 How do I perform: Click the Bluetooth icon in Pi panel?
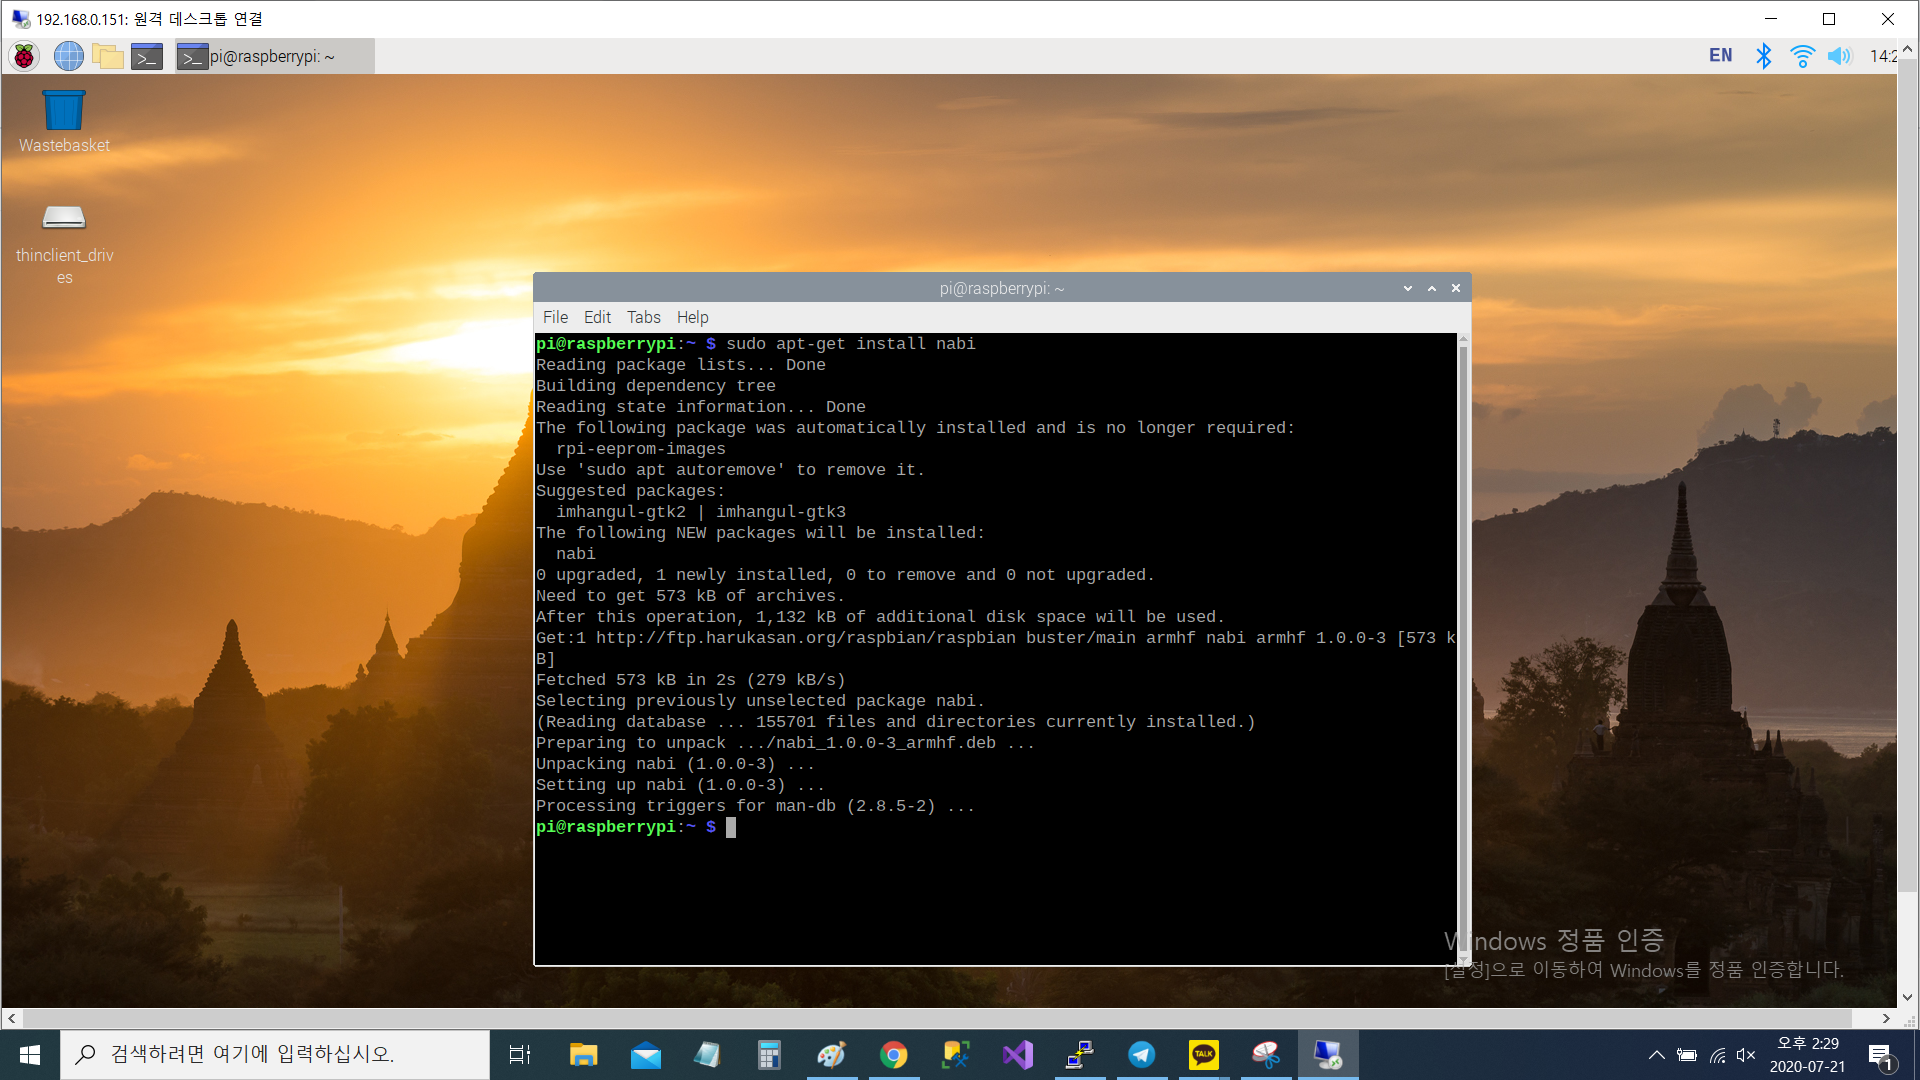pos(1763,56)
